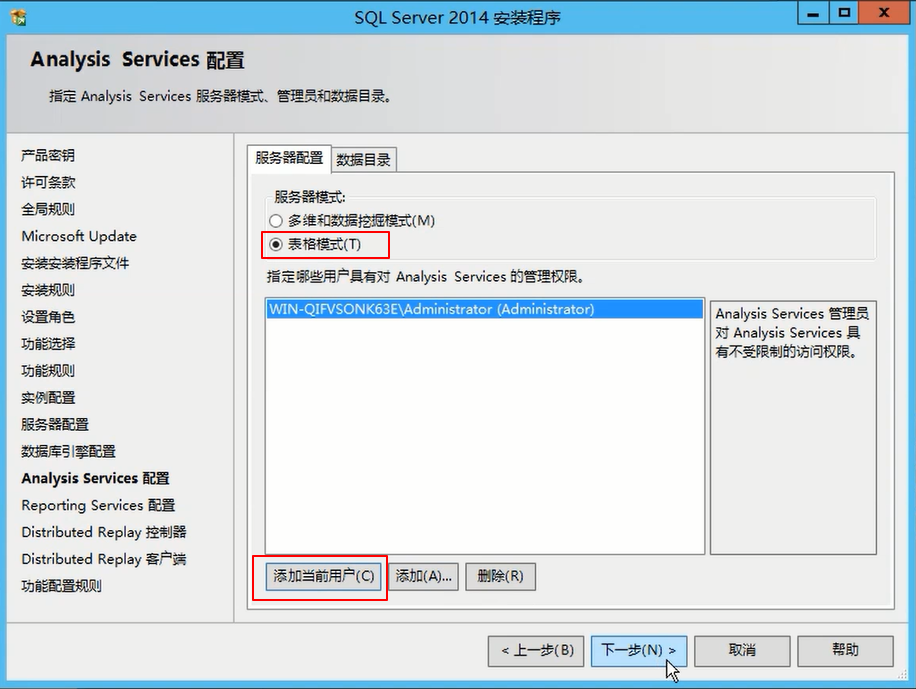Viewport: 916px width, 689px height.
Task: Click 安装规则 step in sidebar
Action: [x=48, y=290]
